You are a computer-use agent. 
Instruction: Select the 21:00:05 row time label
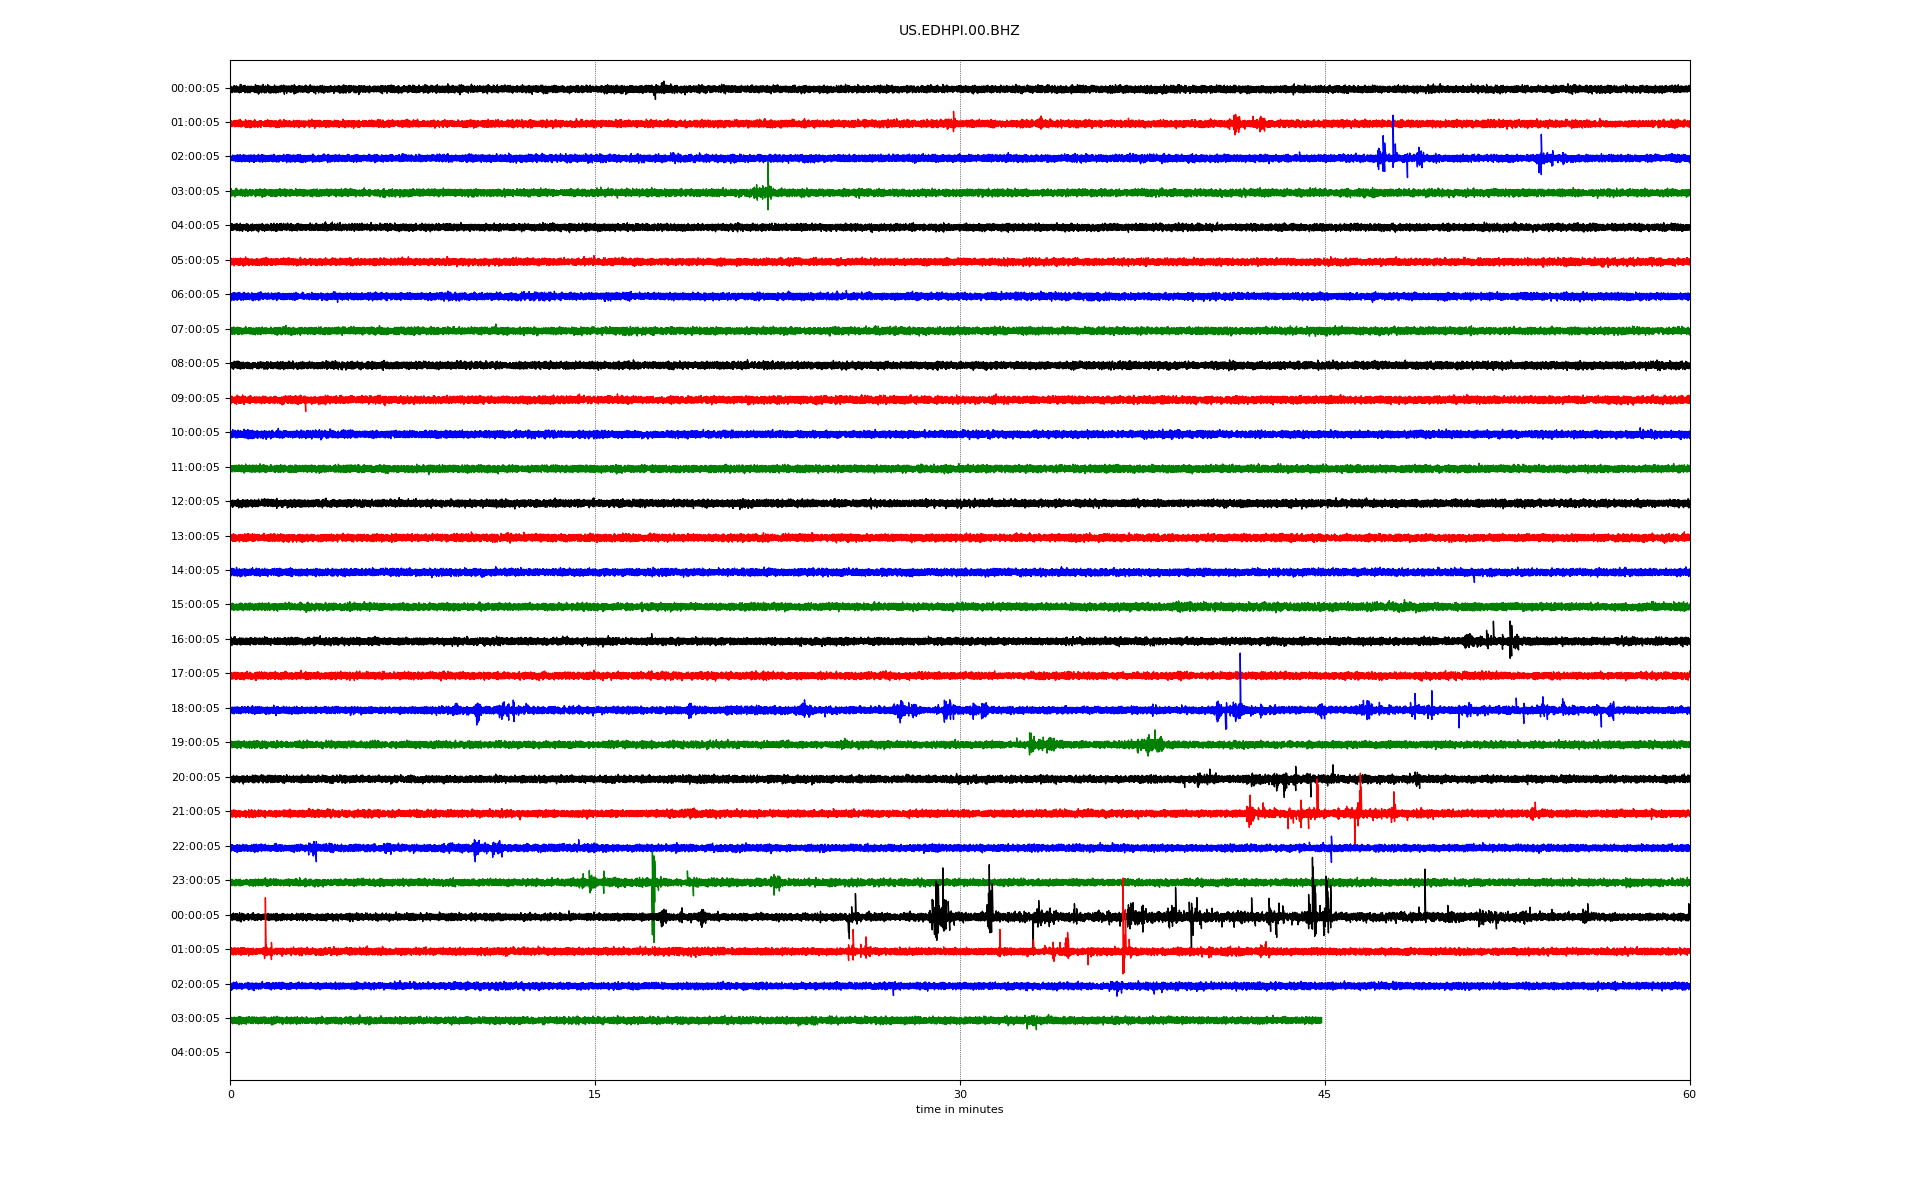[195, 812]
